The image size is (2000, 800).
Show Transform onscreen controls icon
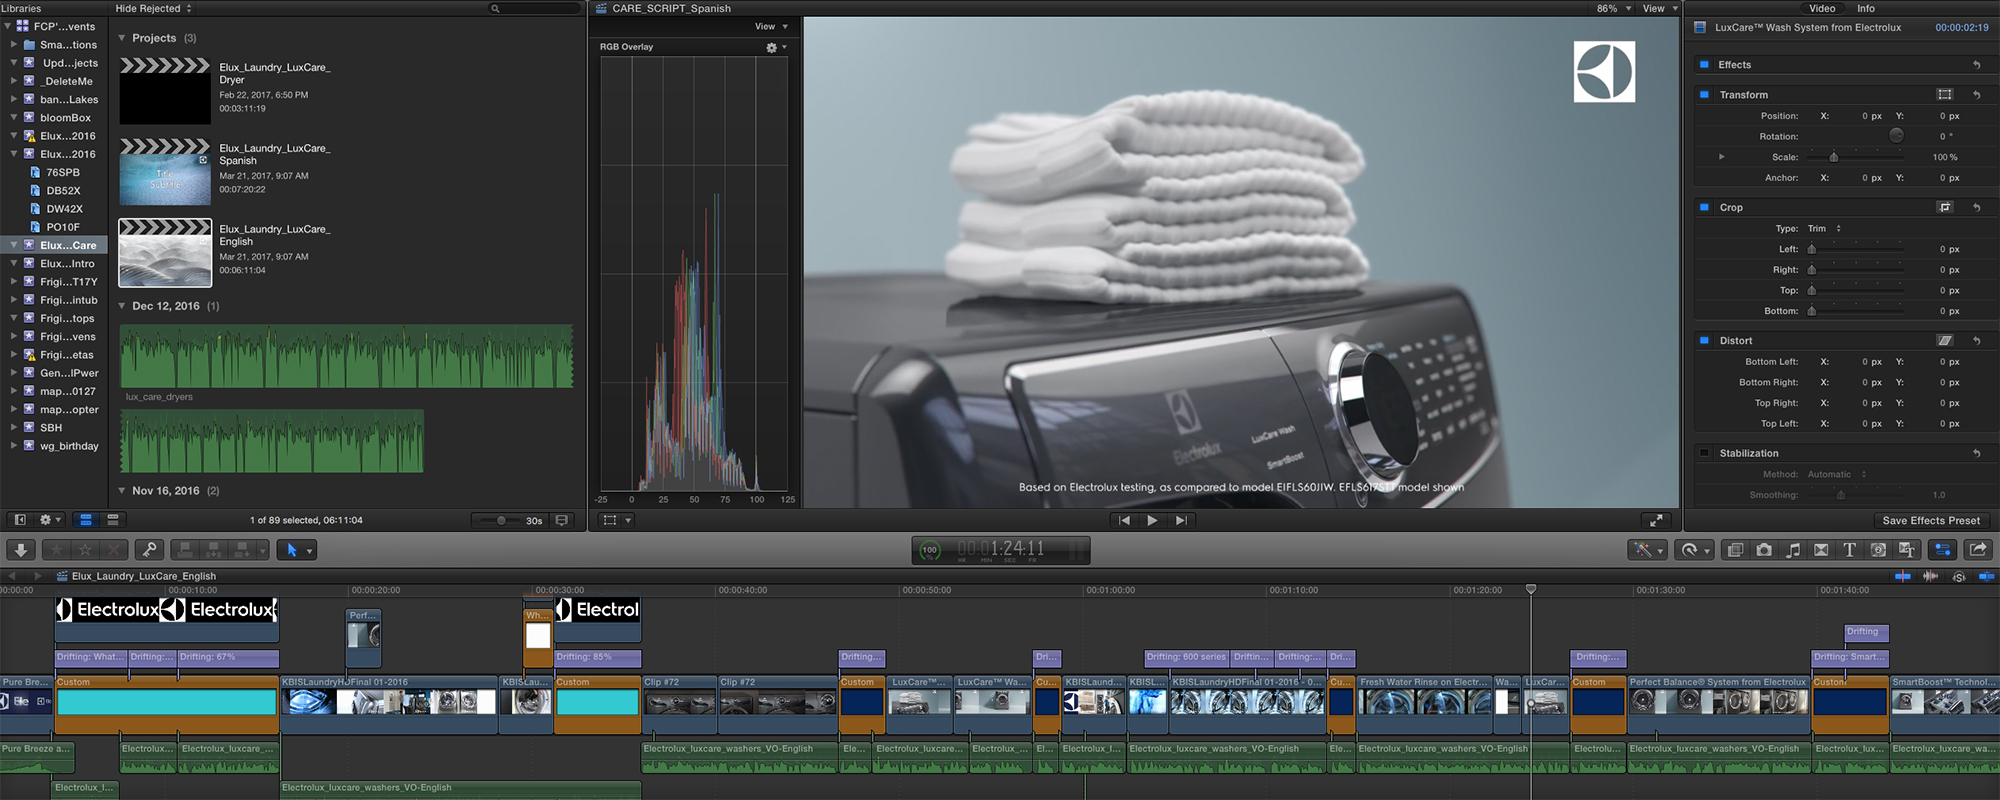(1945, 94)
